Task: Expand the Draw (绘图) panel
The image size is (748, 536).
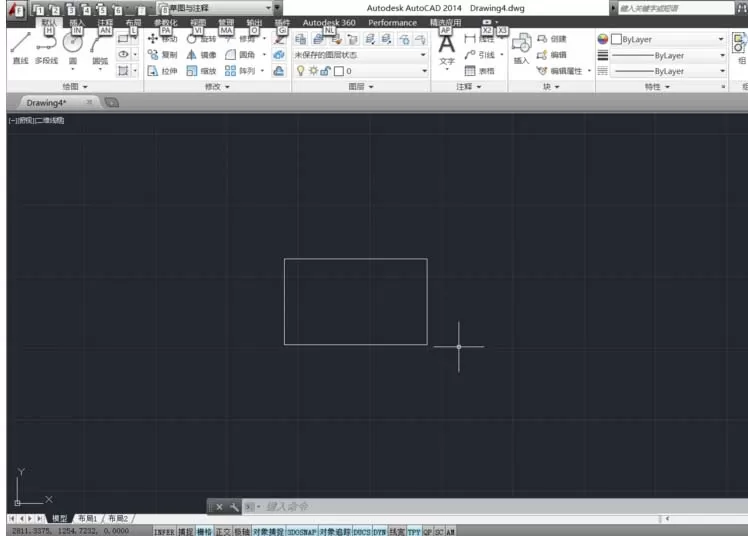Action: 75,86
